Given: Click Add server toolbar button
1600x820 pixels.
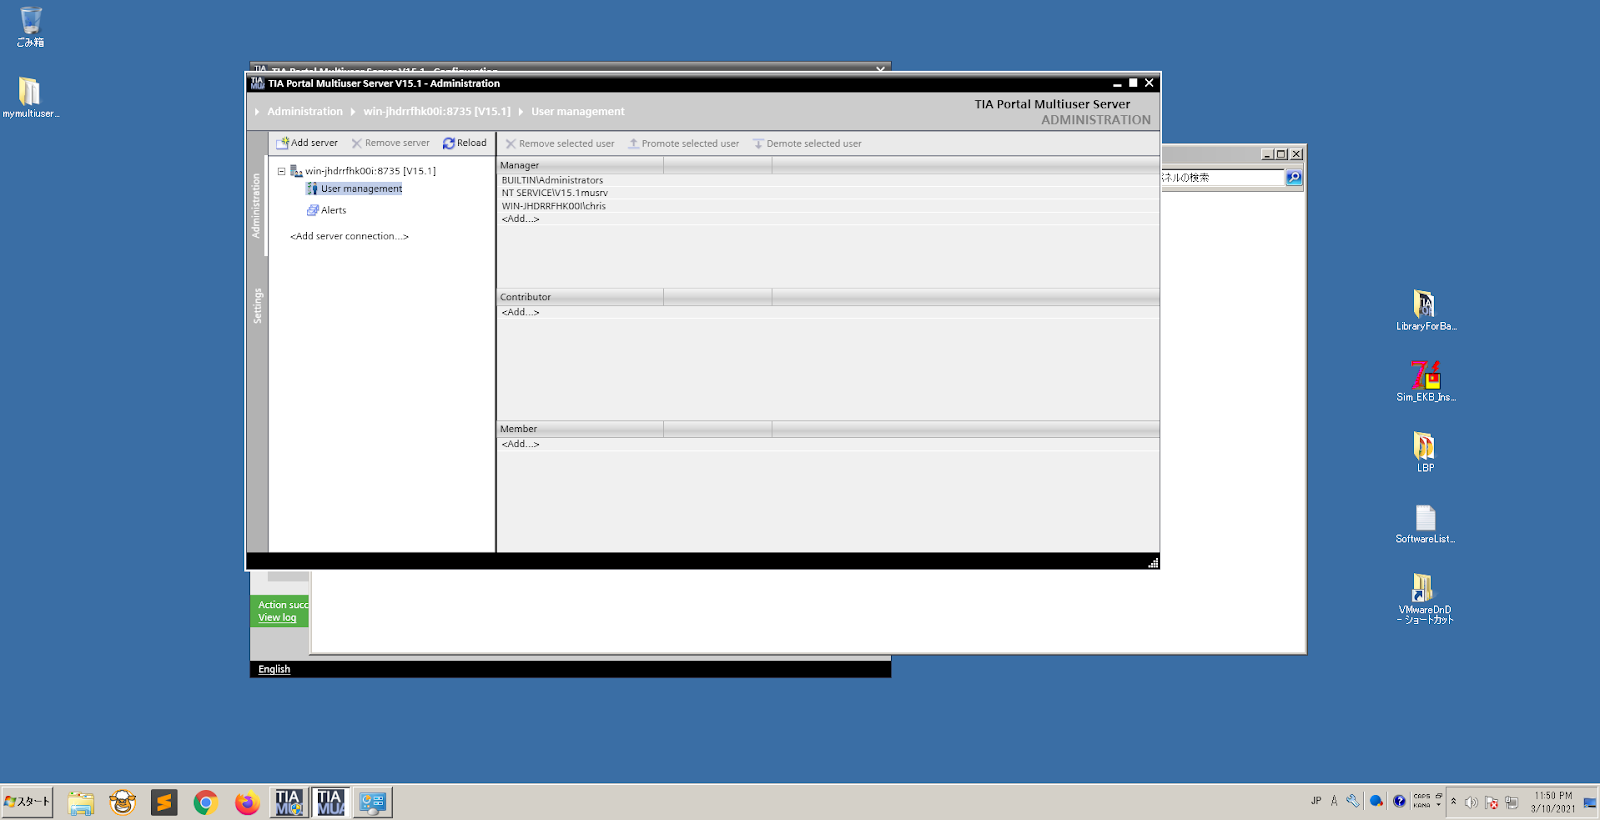Looking at the screenshot, I should (307, 143).
